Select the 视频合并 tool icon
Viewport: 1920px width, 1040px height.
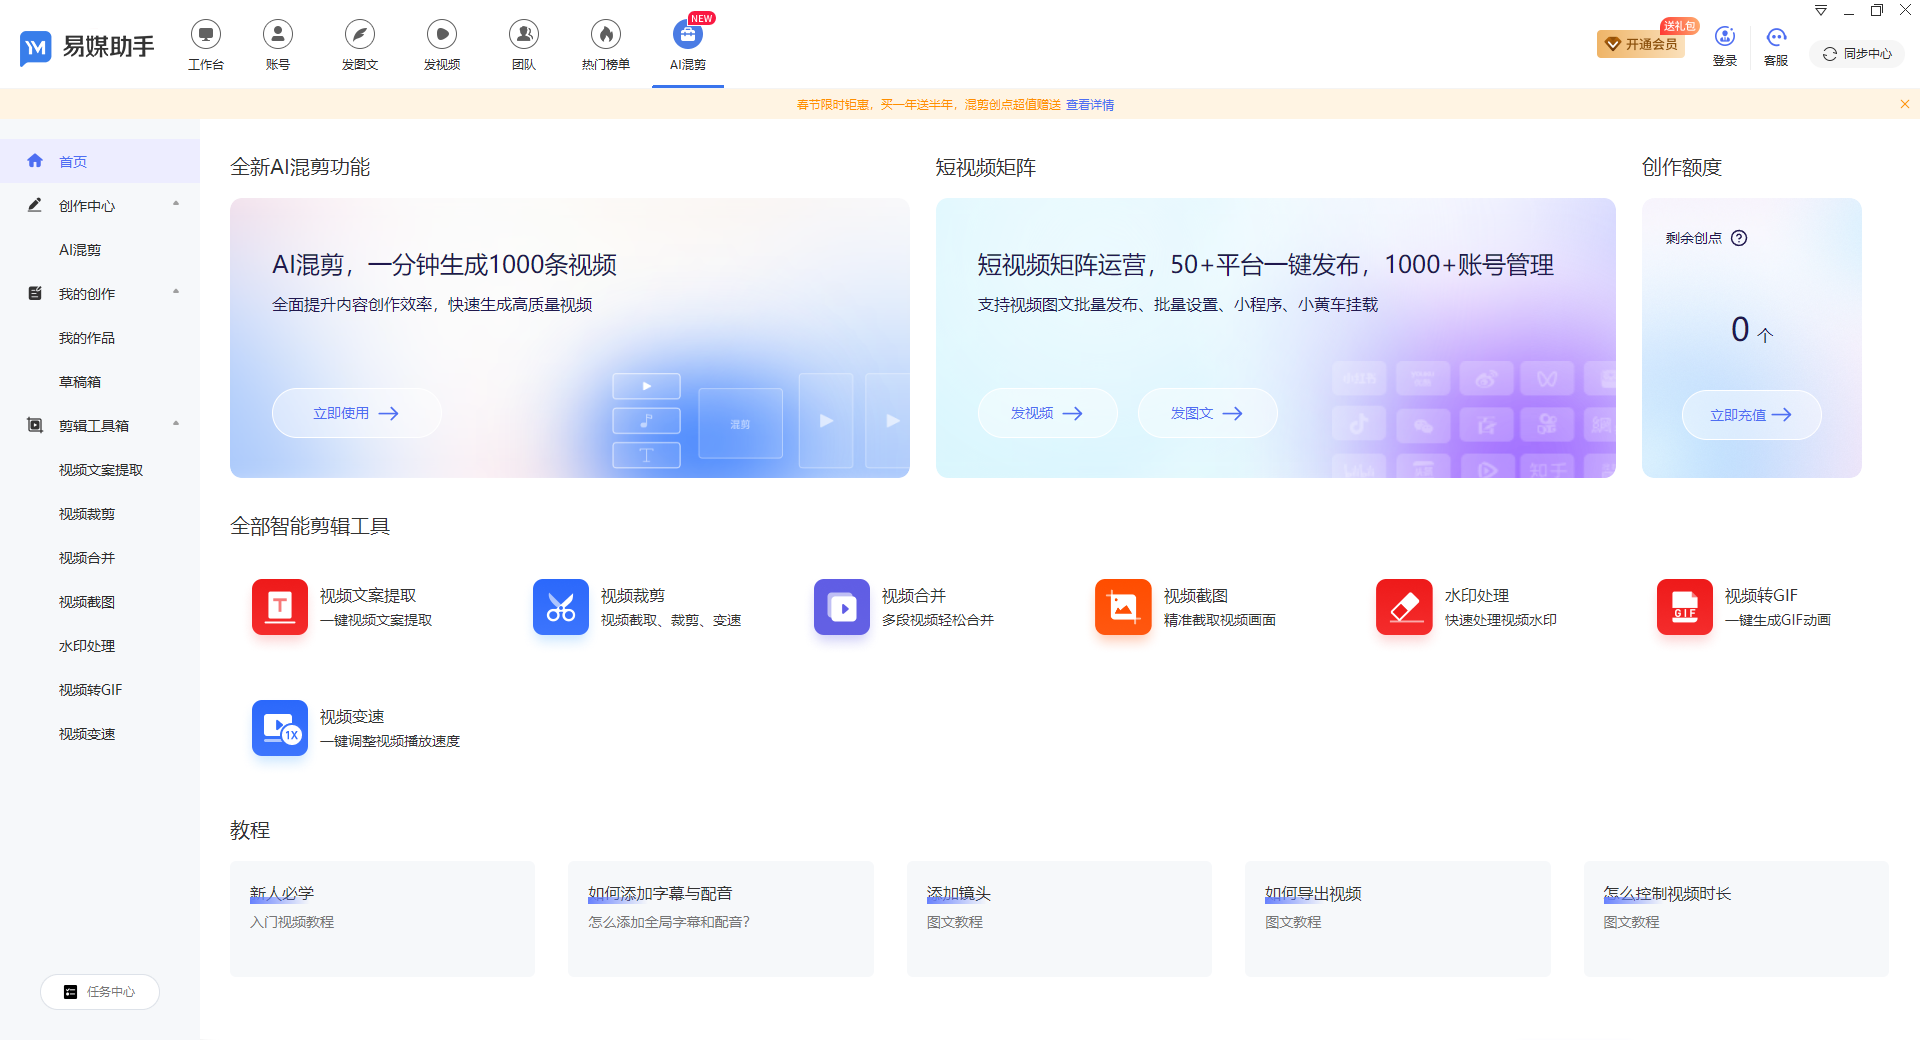(841, 607)
